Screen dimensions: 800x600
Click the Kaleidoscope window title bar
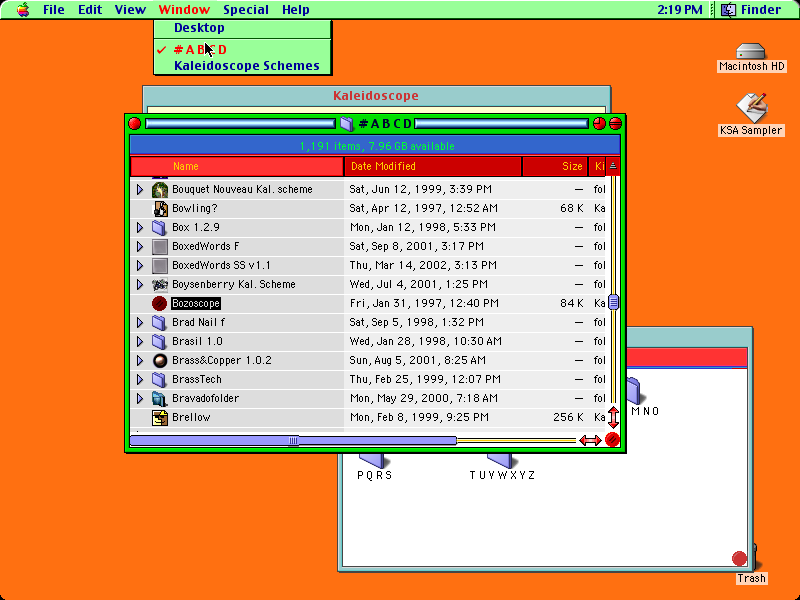point(376,95)
